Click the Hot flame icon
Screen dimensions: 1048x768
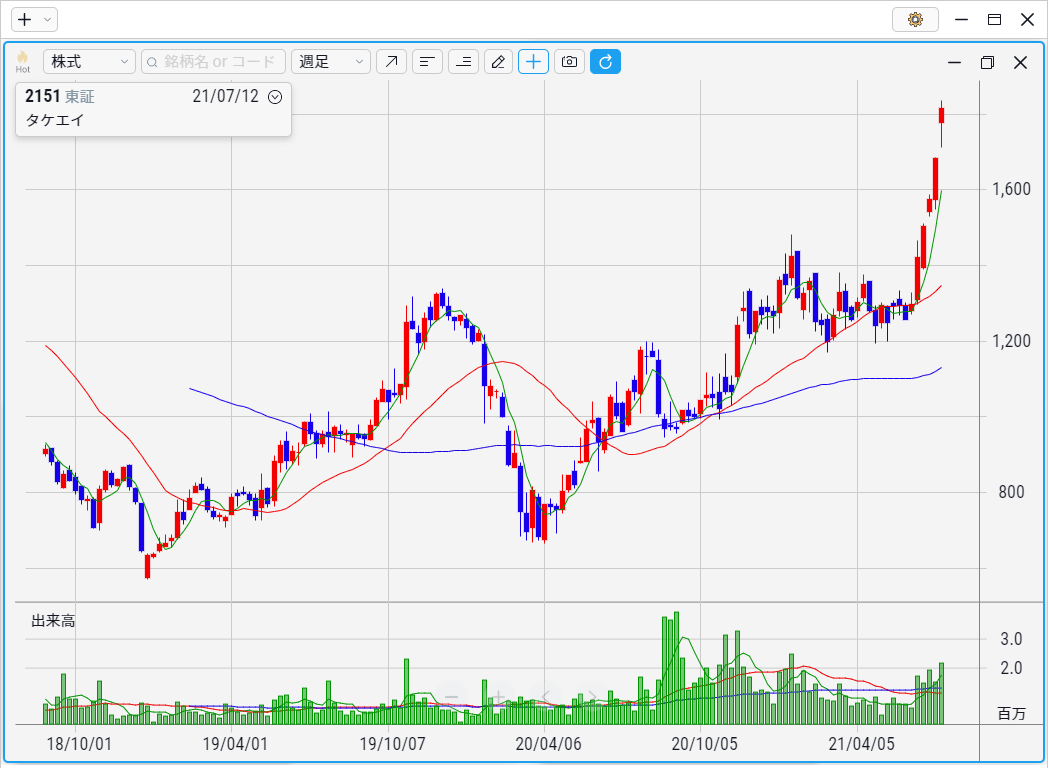coord(23,61)
